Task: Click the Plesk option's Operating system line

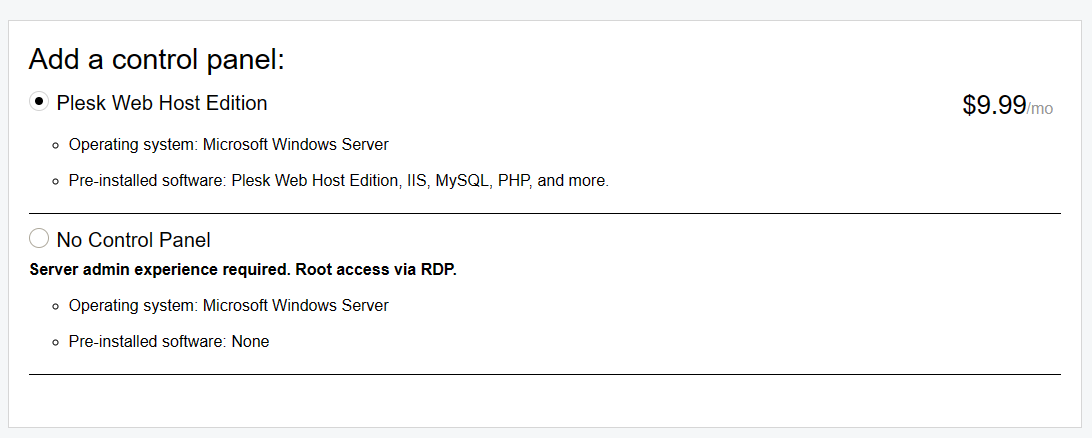Action: pyautogui.click(x=228, y=144)
